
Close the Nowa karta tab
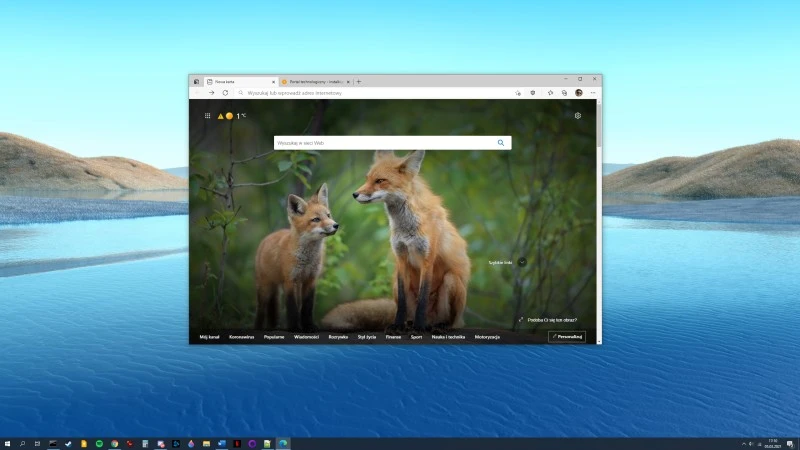tap(273, 82)
